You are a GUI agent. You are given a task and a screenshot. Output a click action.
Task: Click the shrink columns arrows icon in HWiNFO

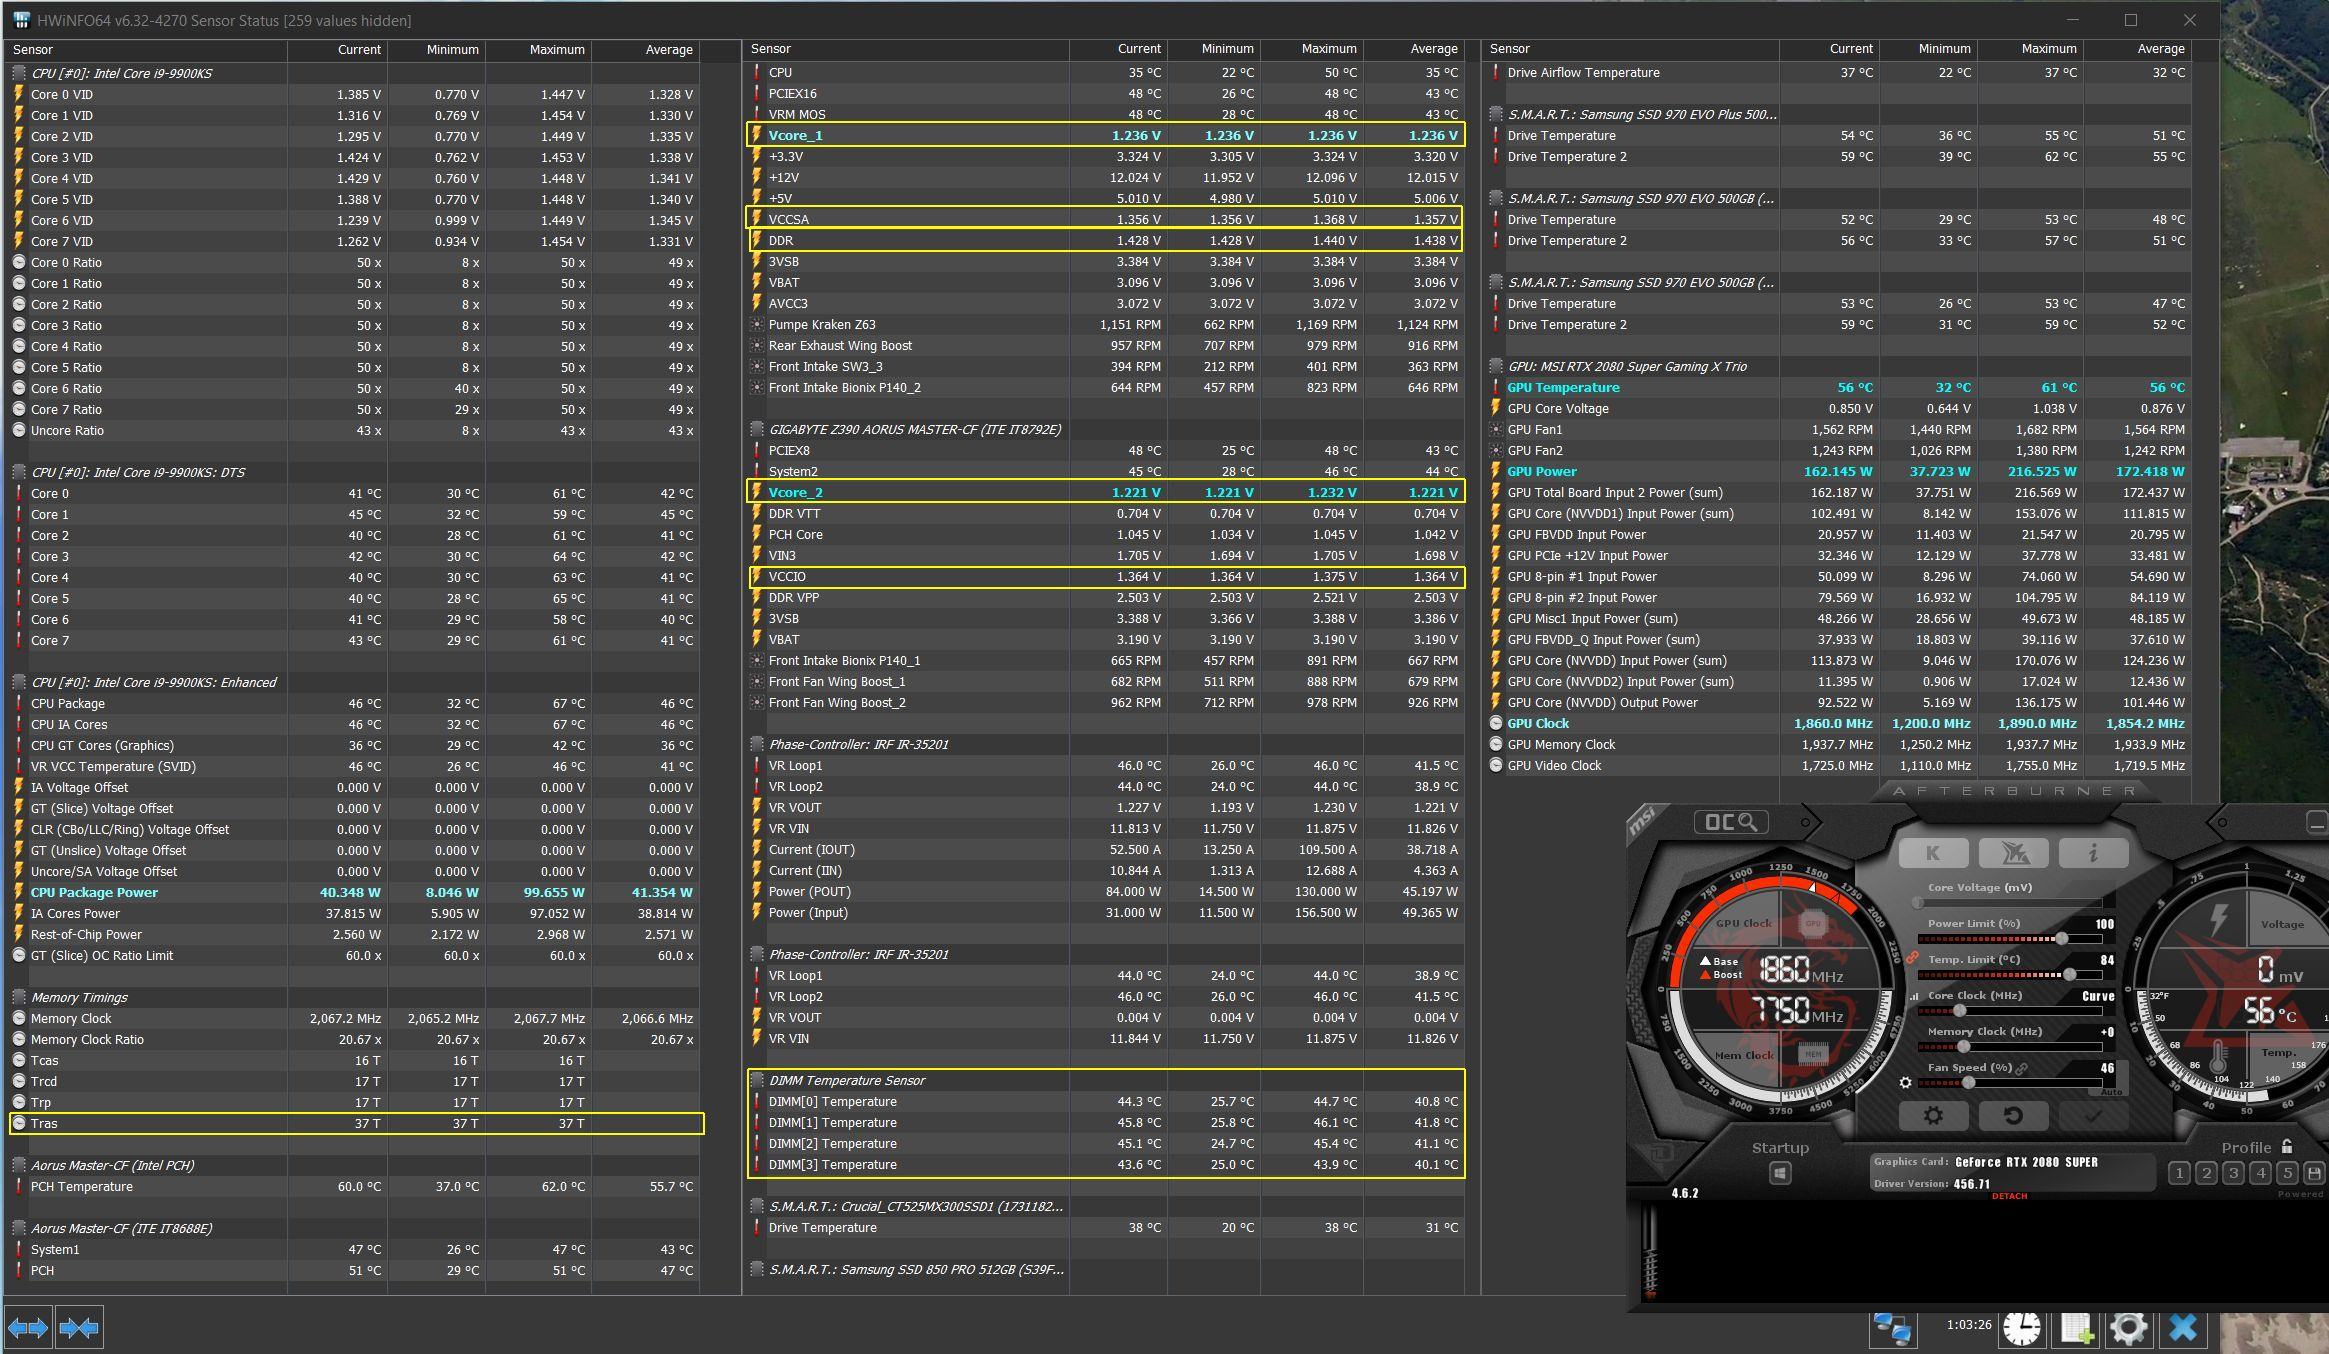79,1327
